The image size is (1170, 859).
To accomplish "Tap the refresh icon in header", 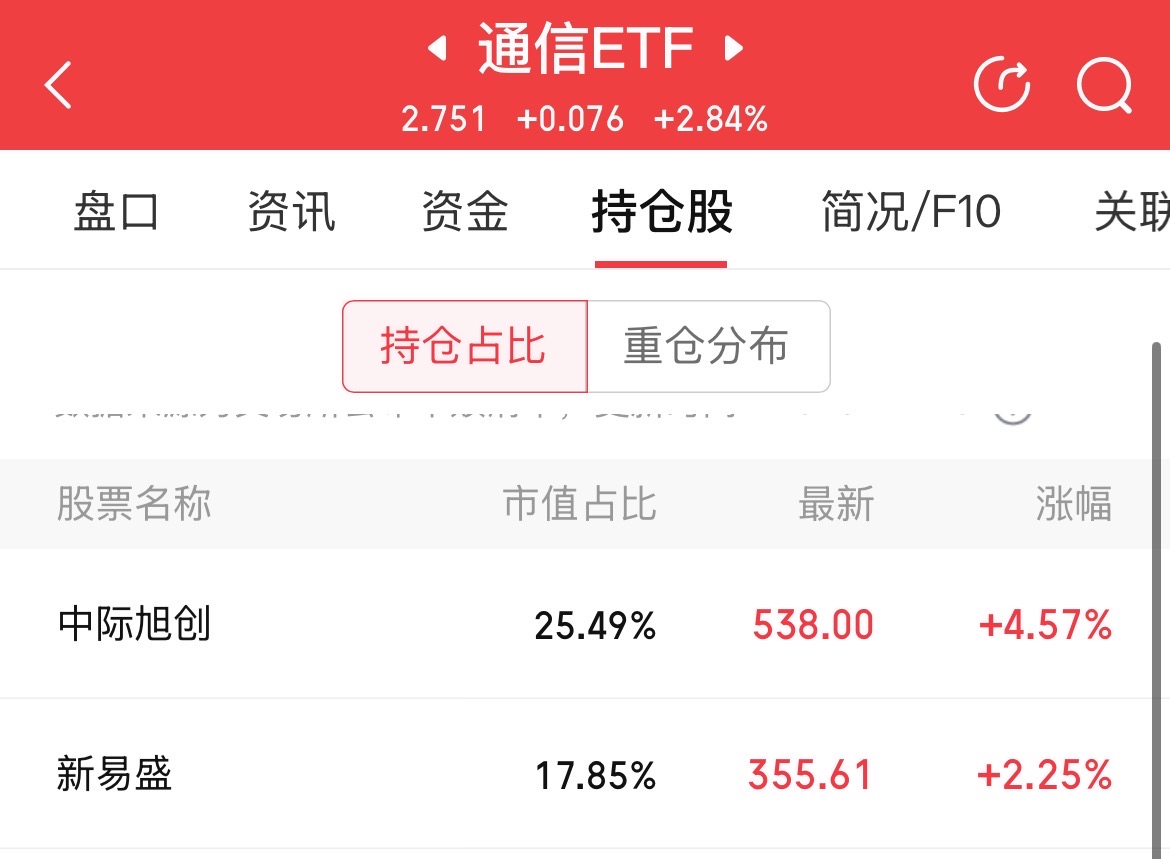I will [x=1002, y=85].
